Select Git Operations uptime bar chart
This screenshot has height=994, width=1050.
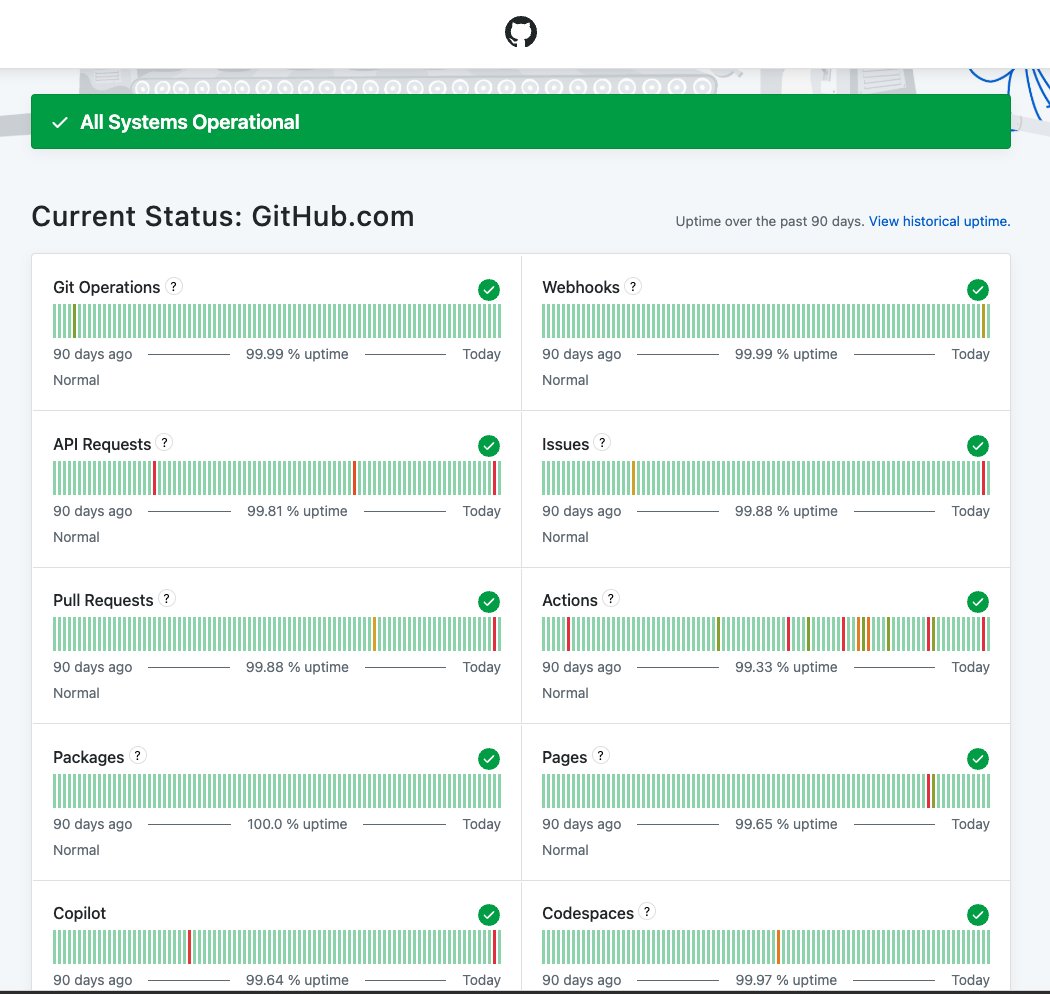(x=277, y=321)
